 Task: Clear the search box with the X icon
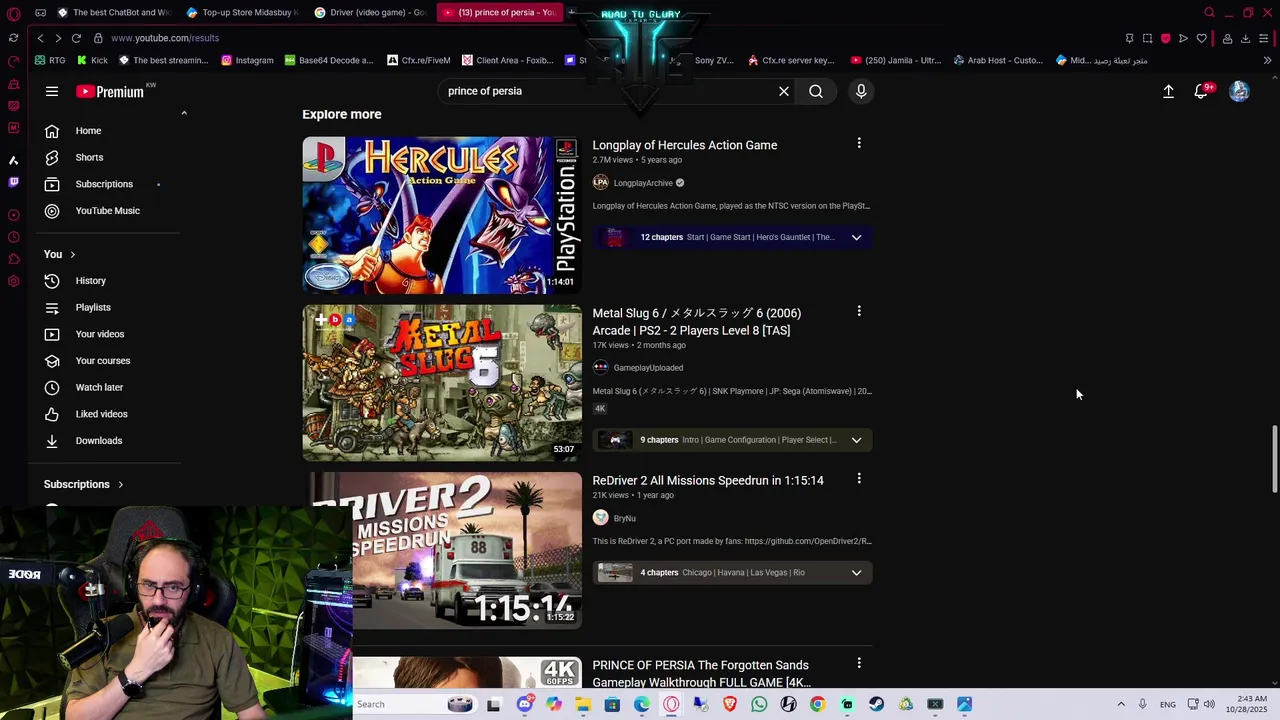click(784, 91)
